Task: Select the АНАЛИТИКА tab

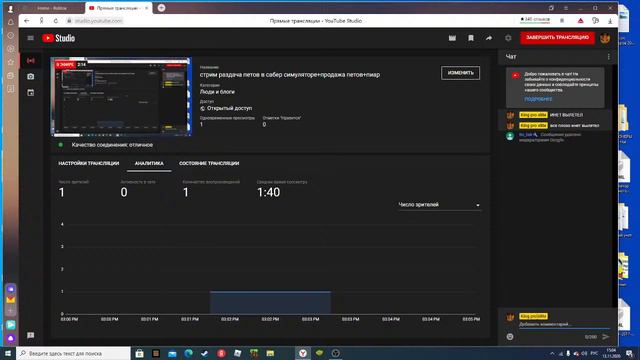Action: point(149,163)
